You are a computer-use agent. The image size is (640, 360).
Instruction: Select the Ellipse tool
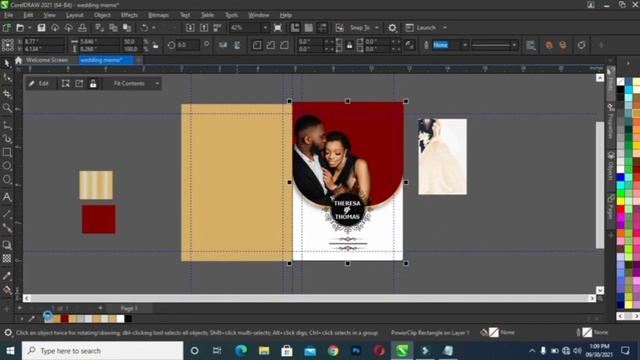tap(7, 166)
